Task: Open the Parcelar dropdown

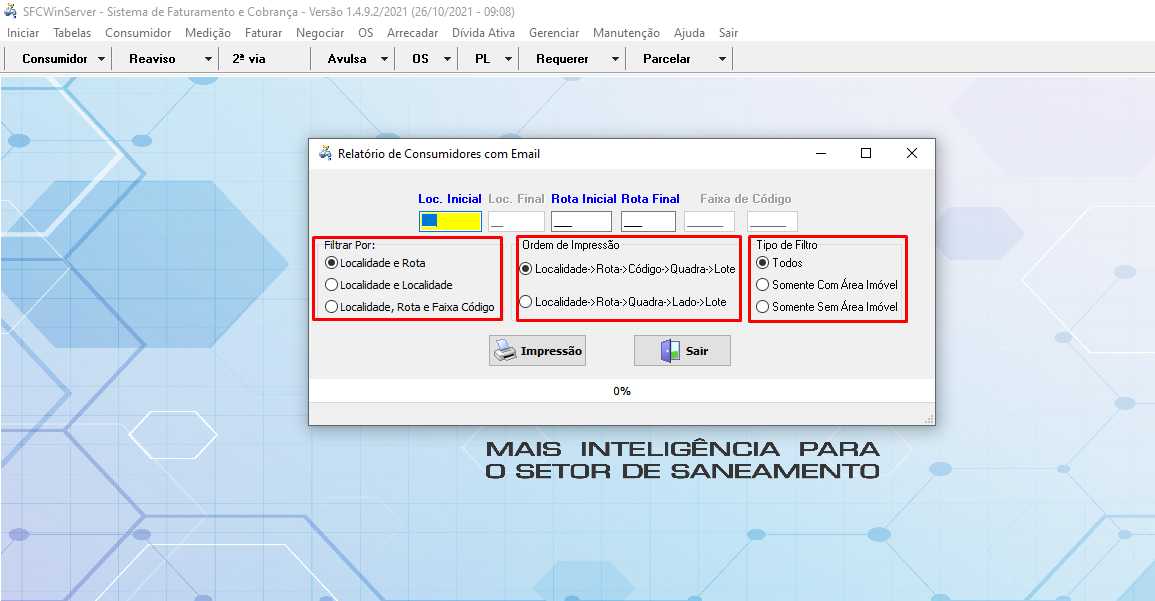Action: click(721, 58)
